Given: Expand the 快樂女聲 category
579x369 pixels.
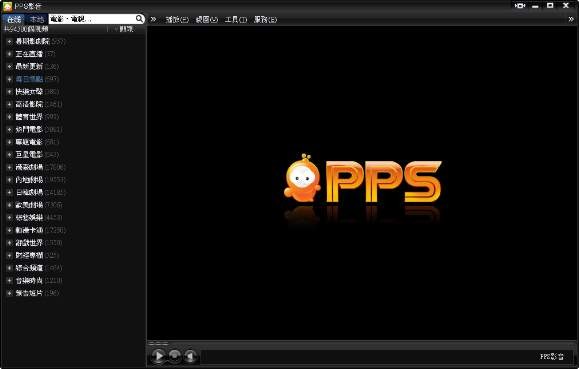Looking at the screenshot, I should pyautogui.click(x=10, y=92).
